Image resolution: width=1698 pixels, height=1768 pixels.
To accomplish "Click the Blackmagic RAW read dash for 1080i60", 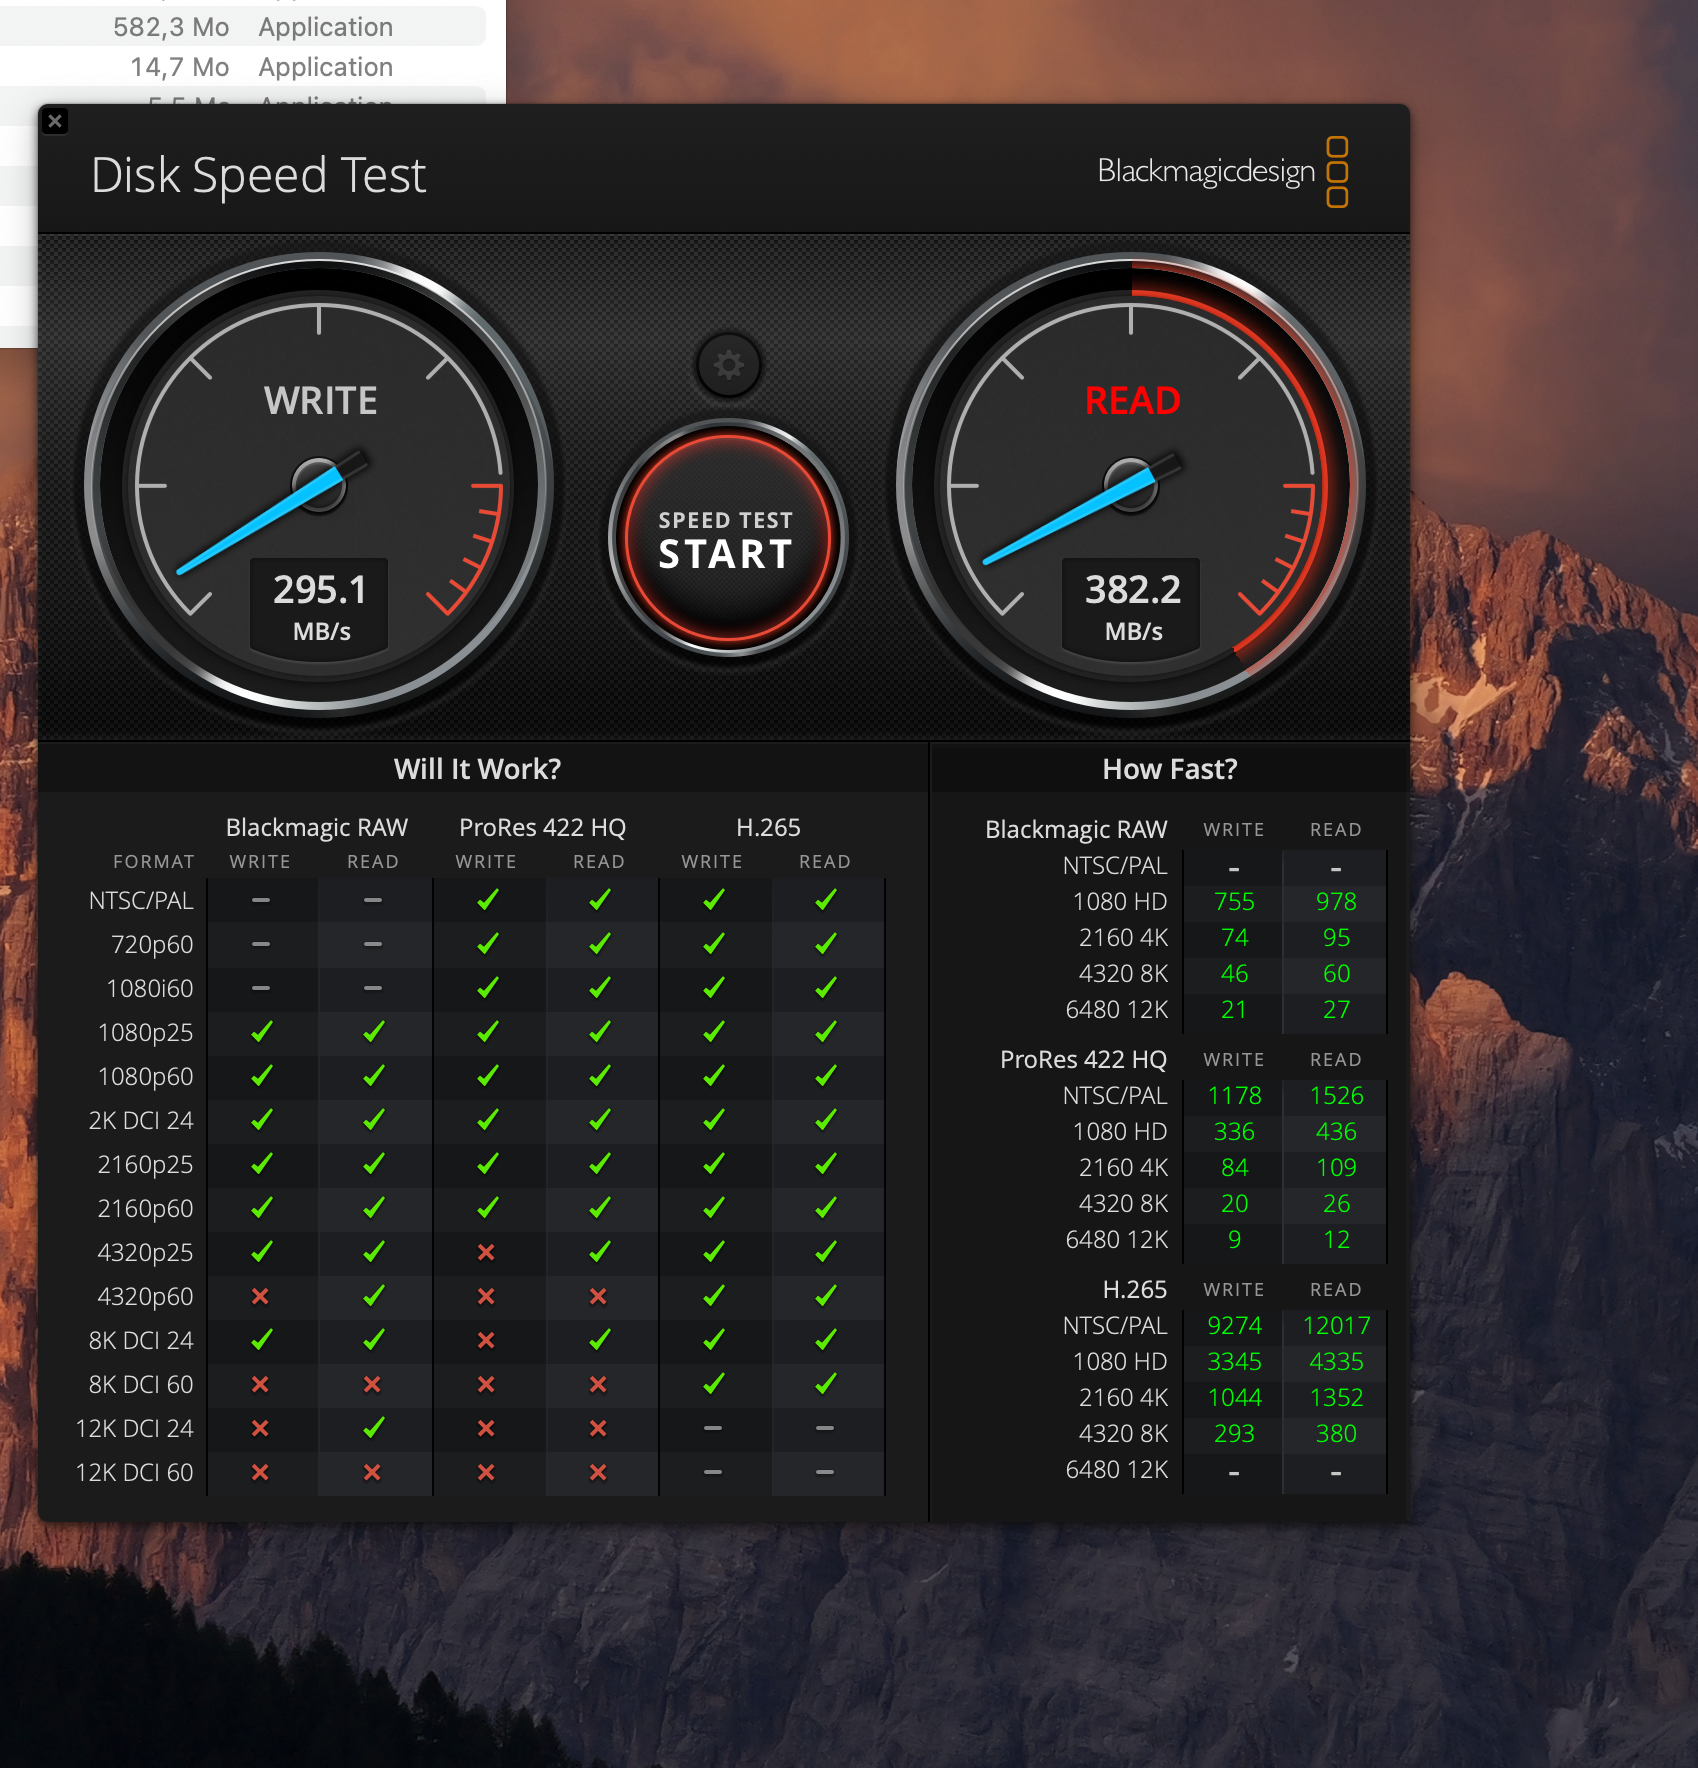I will pyautogui.click(x=373, y=988).
